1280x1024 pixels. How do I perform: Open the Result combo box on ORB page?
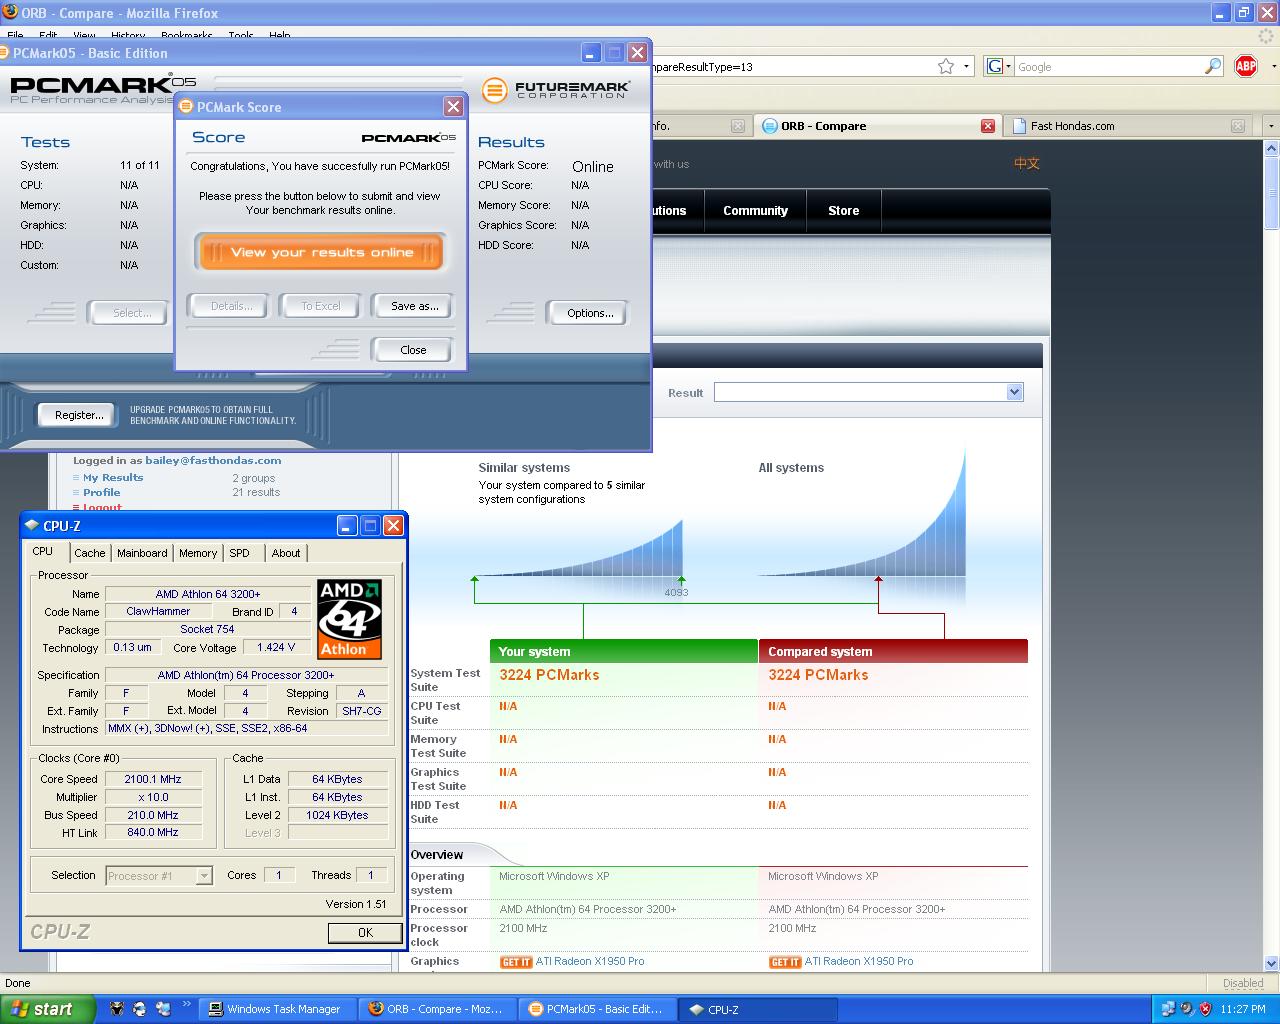tap(868, 392)
